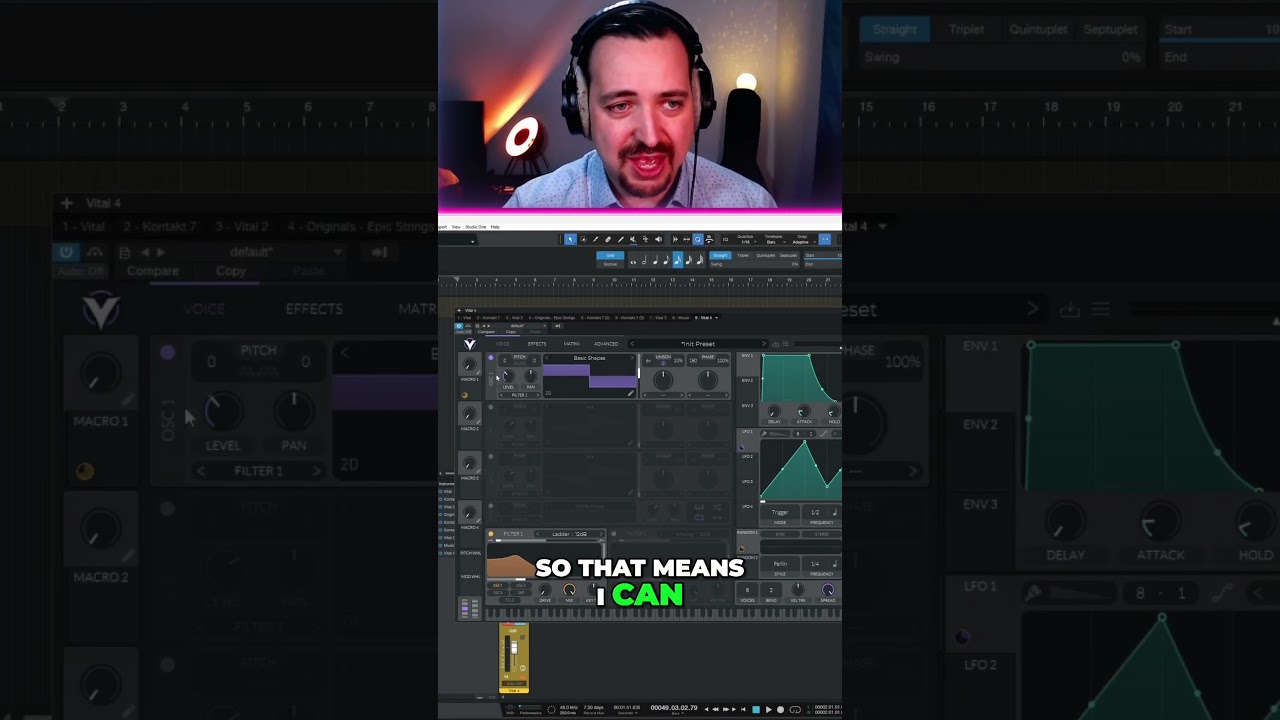This screenshot has width=1280, height=720.
Task: Select the Range tool in toolbar
Action: [583, 239]
